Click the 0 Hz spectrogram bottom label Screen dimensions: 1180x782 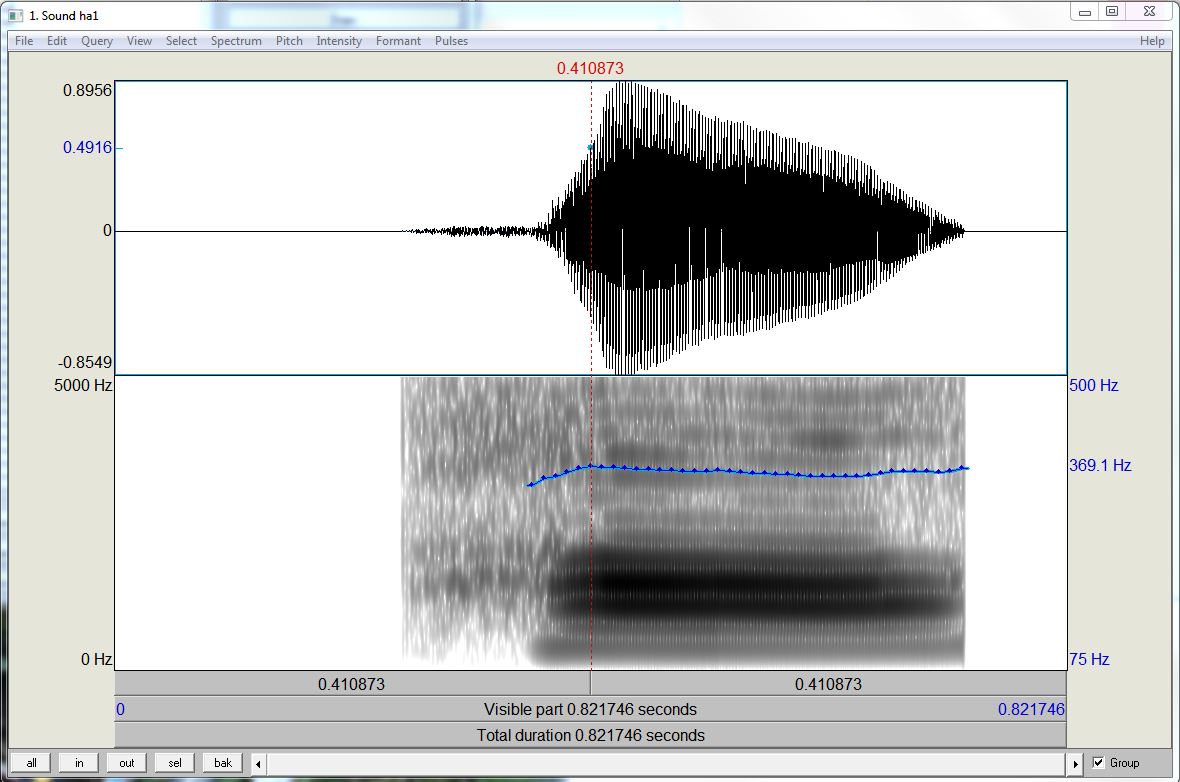96,659
